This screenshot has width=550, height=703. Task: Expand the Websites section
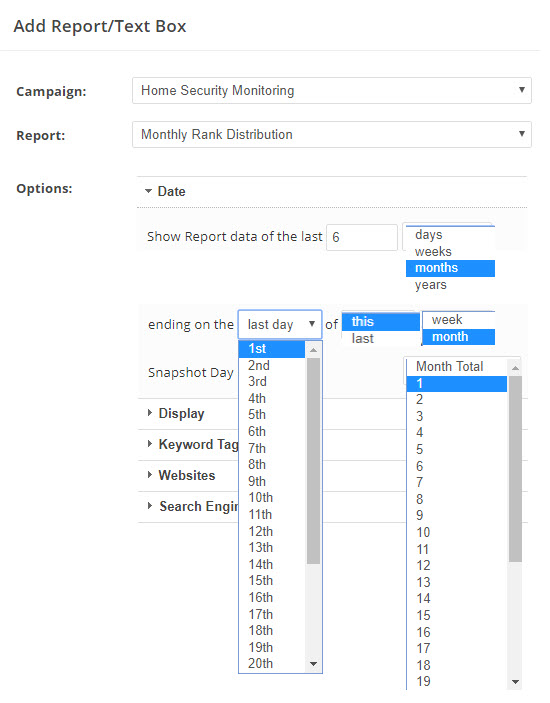[x=181, y=475]
